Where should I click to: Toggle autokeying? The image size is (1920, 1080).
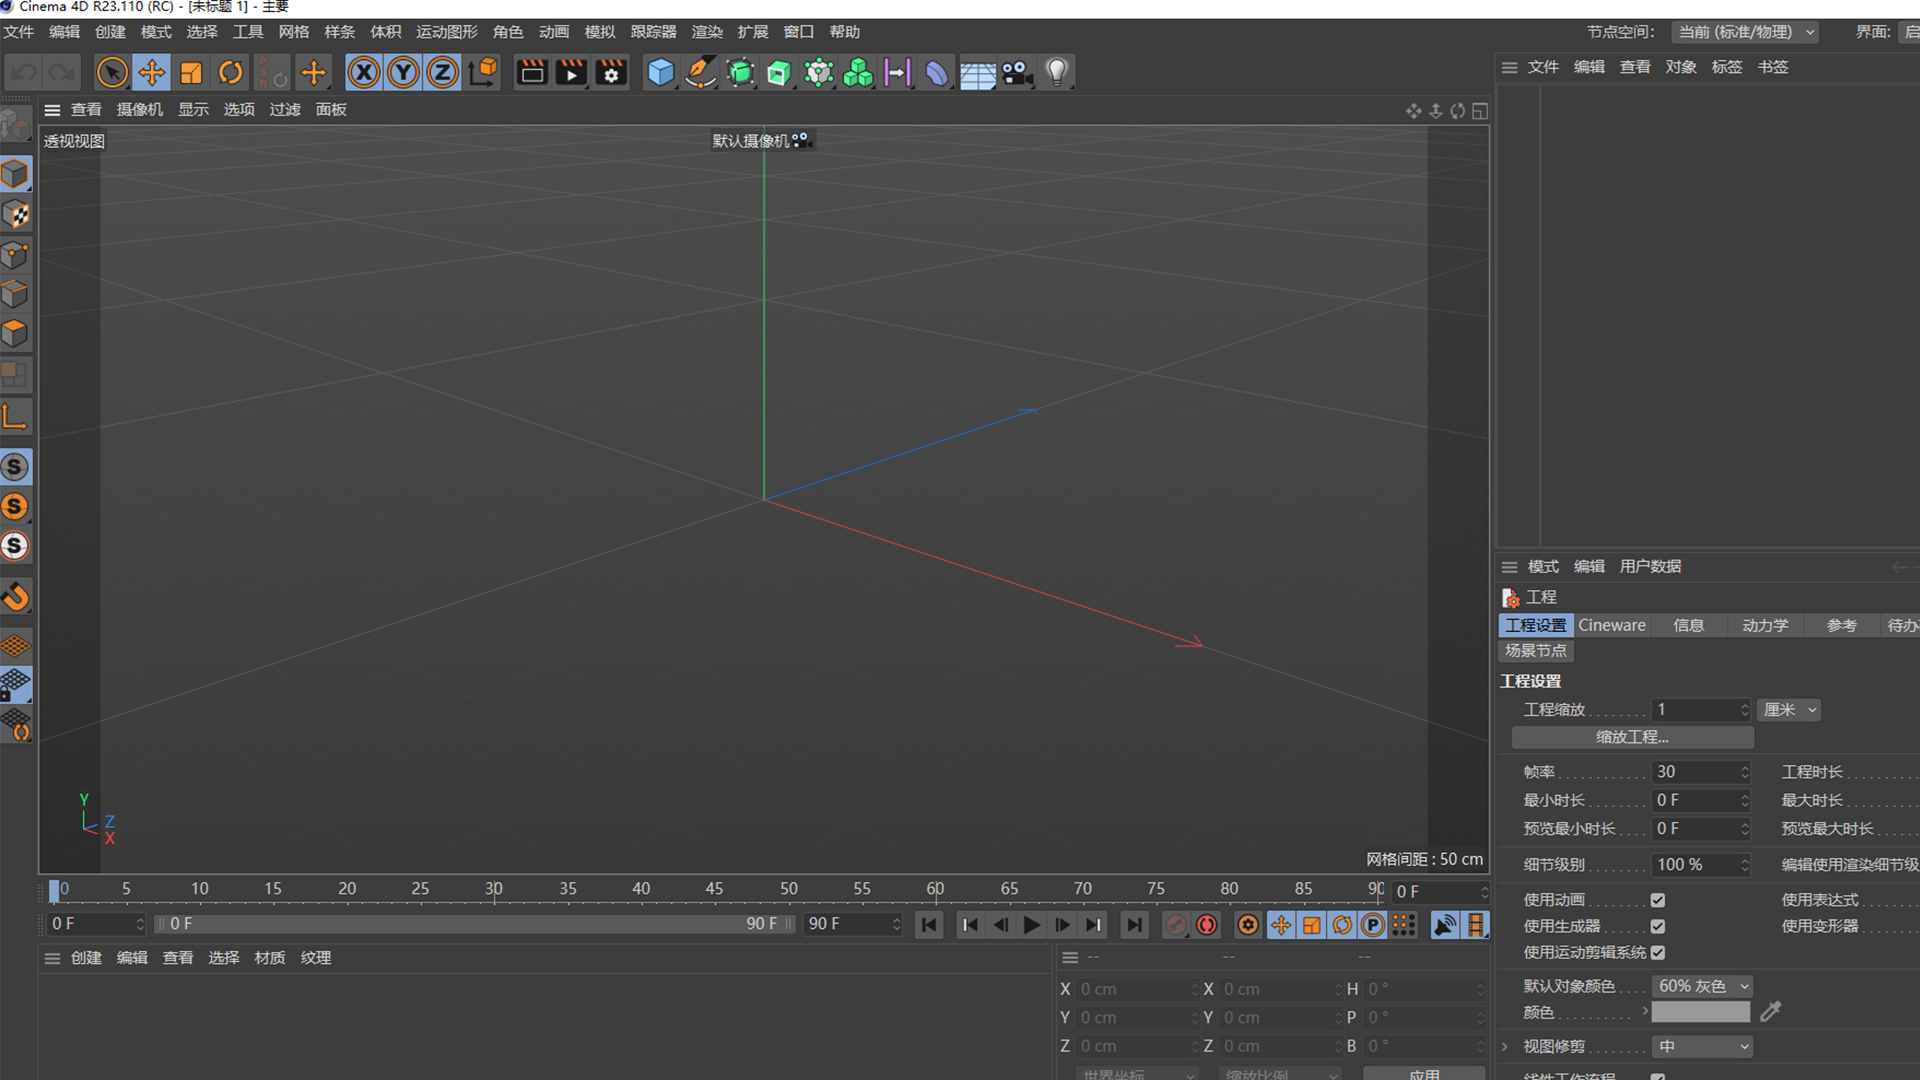click(x=1207, y=925)
